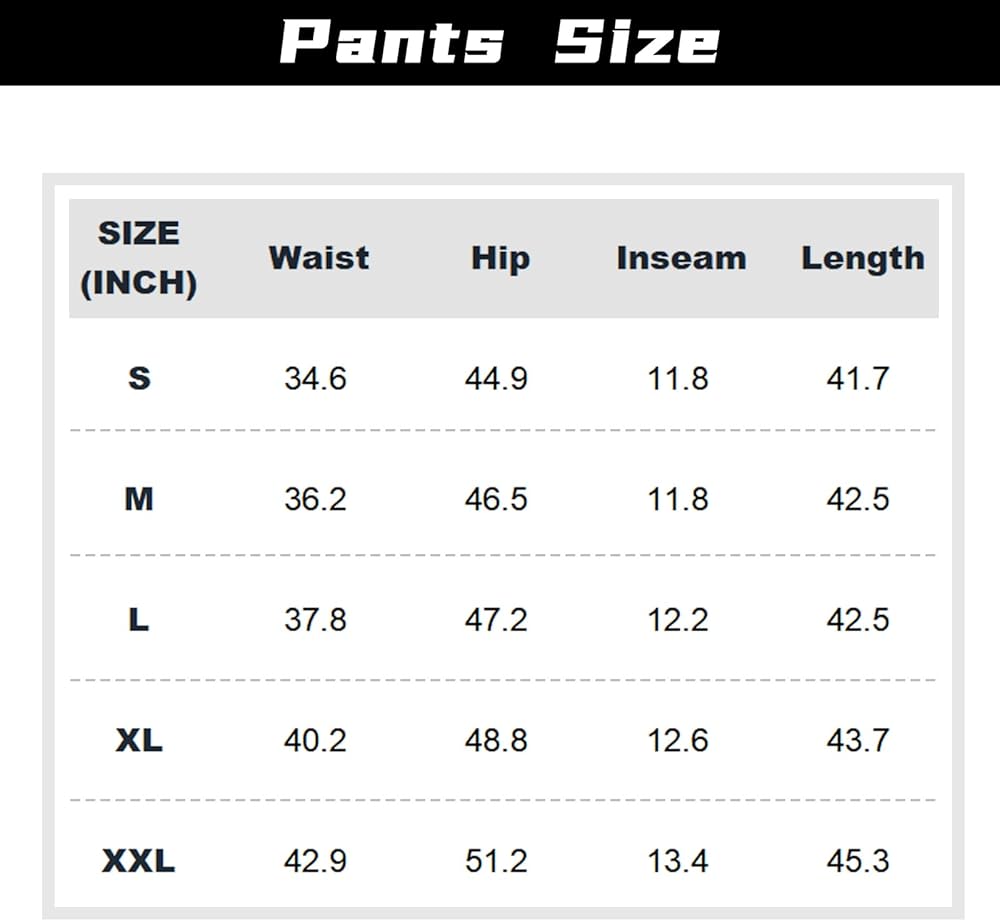Click the 40.2 waist value for size XL

tap(315, 741)
